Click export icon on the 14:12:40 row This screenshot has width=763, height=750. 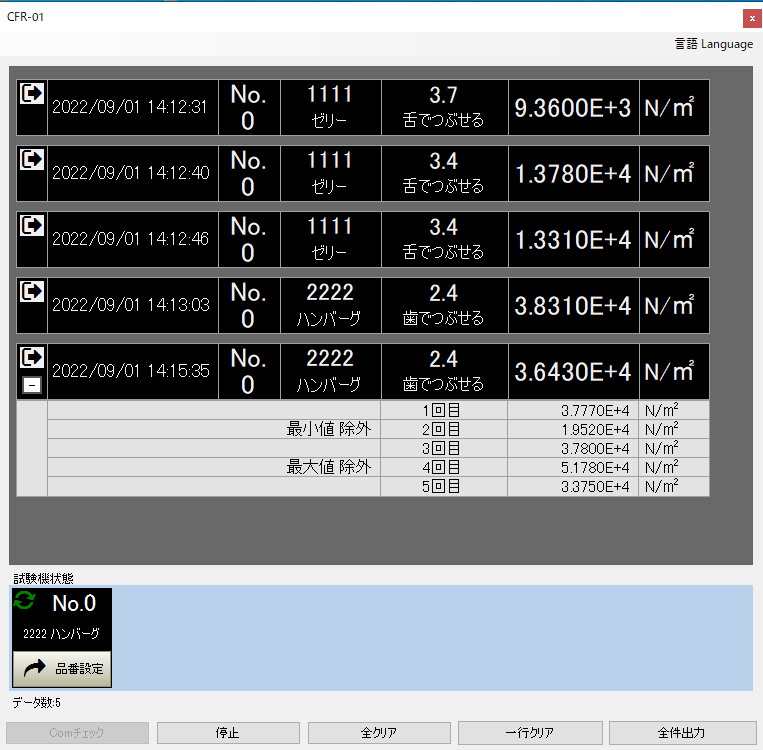tap(32, 159)
